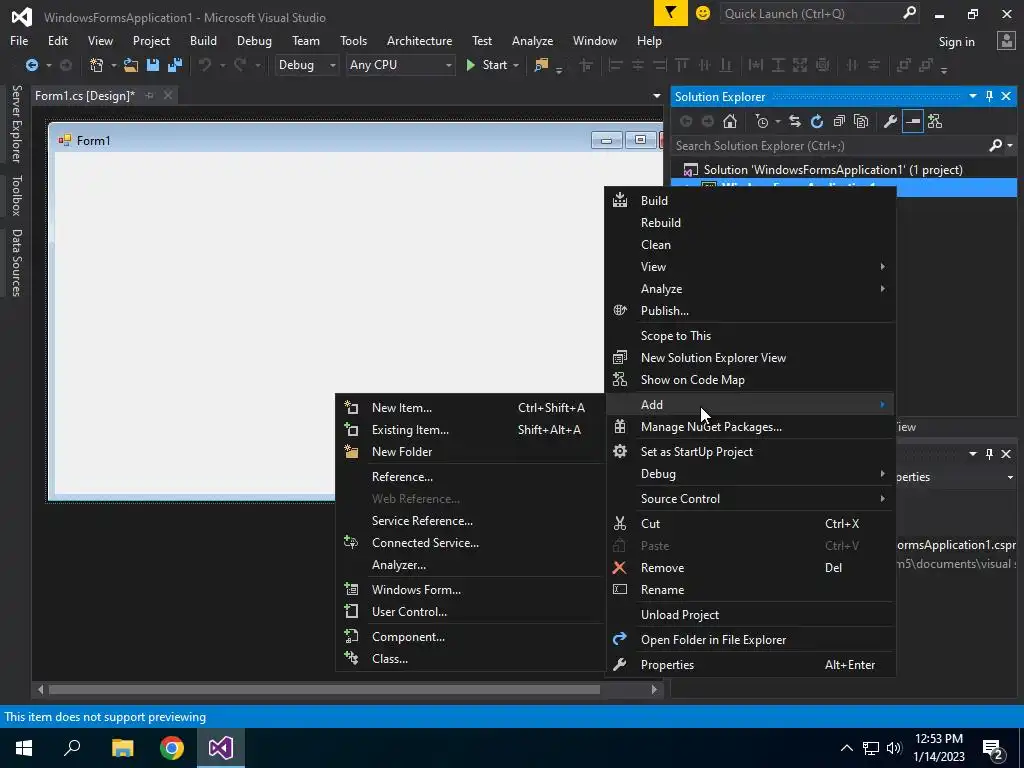
Task: Expand the Source Control submenu
Action: (750, 498)
